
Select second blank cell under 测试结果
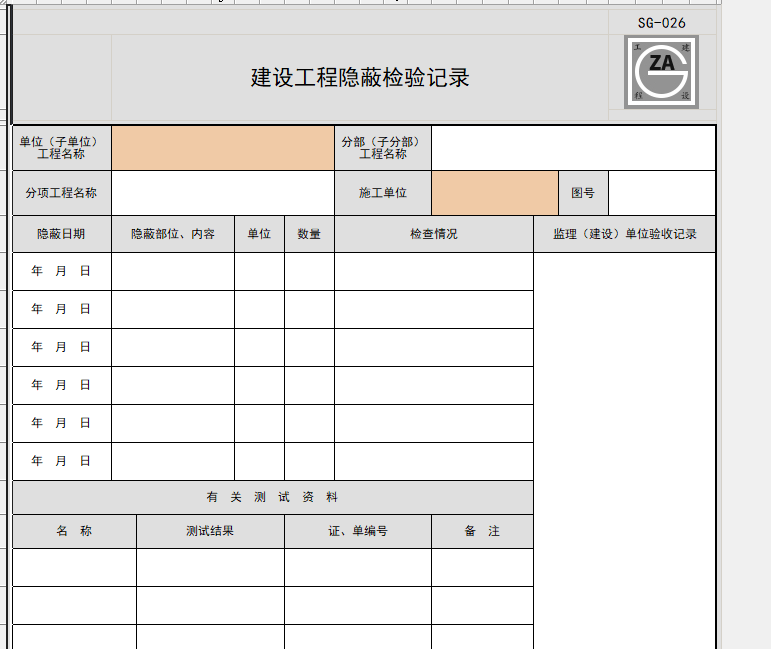coord(210,606)
